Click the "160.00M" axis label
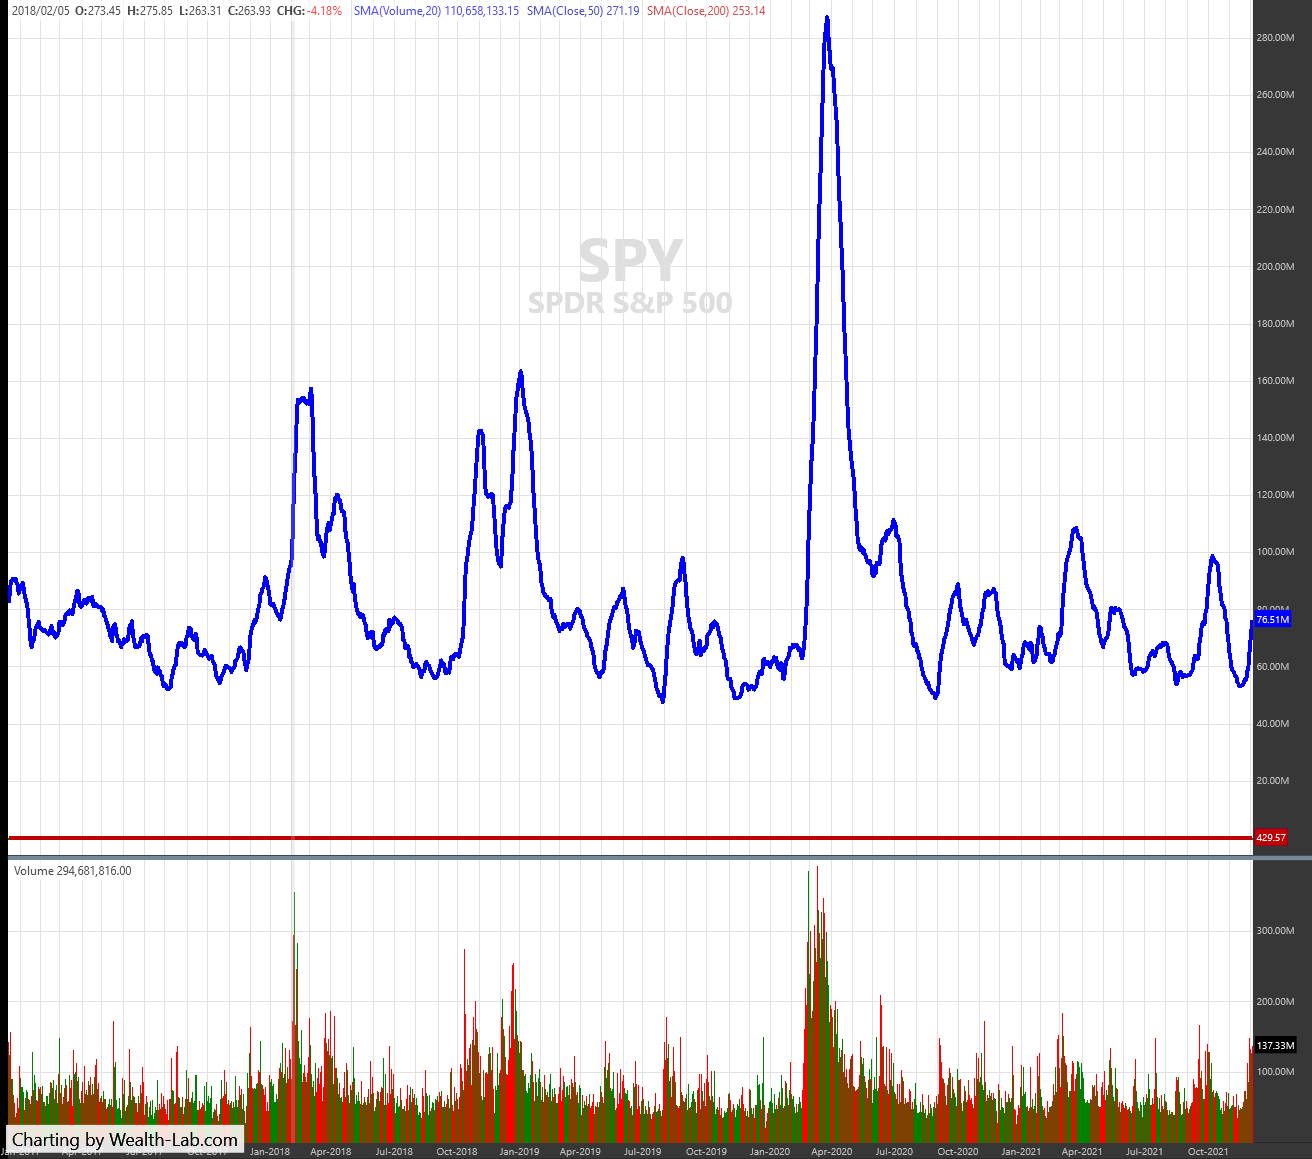The image size is (1312, 1159). [1276, 381]
